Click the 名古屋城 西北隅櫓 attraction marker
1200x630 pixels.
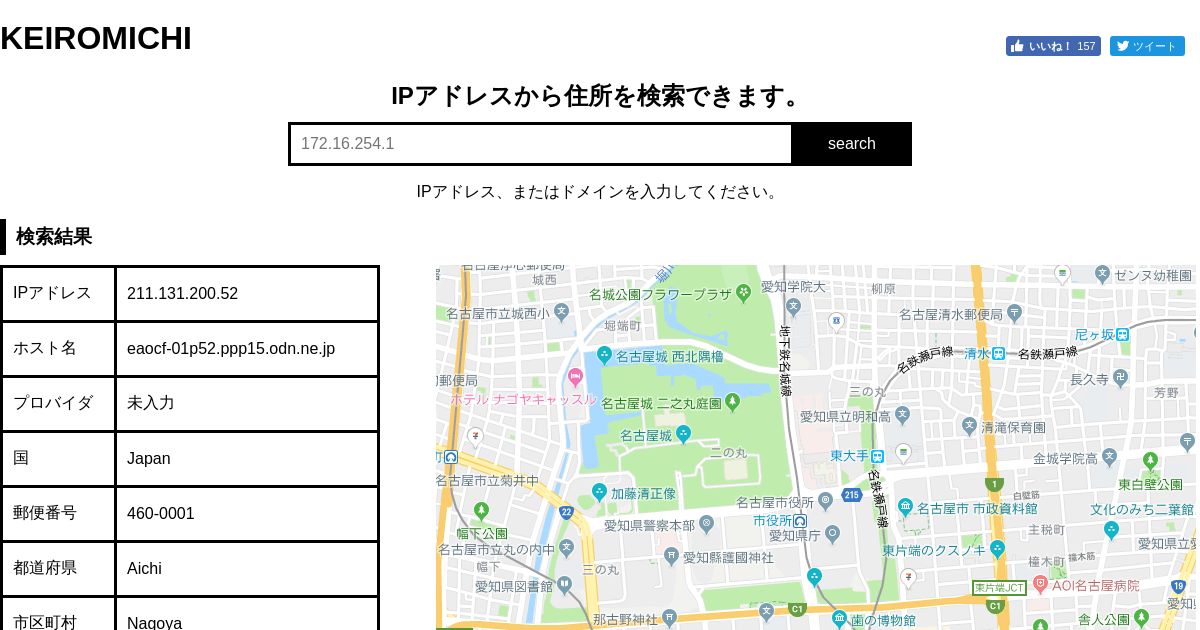(604, 355)
